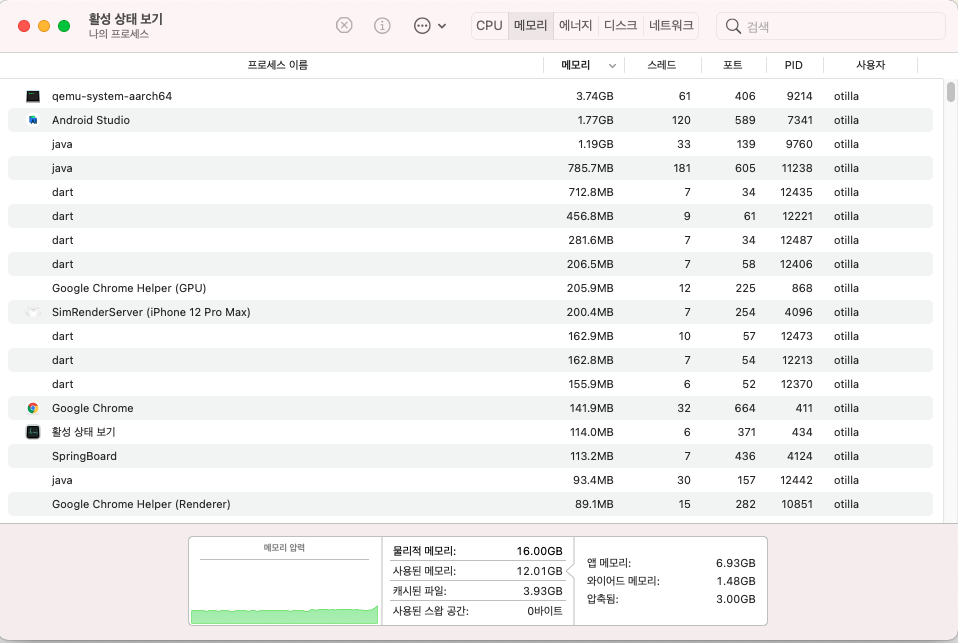Sort by 프로세스 이름 column header
This screenshot has width=958, height=643.
pyautogui.click(x=277, y=65)
